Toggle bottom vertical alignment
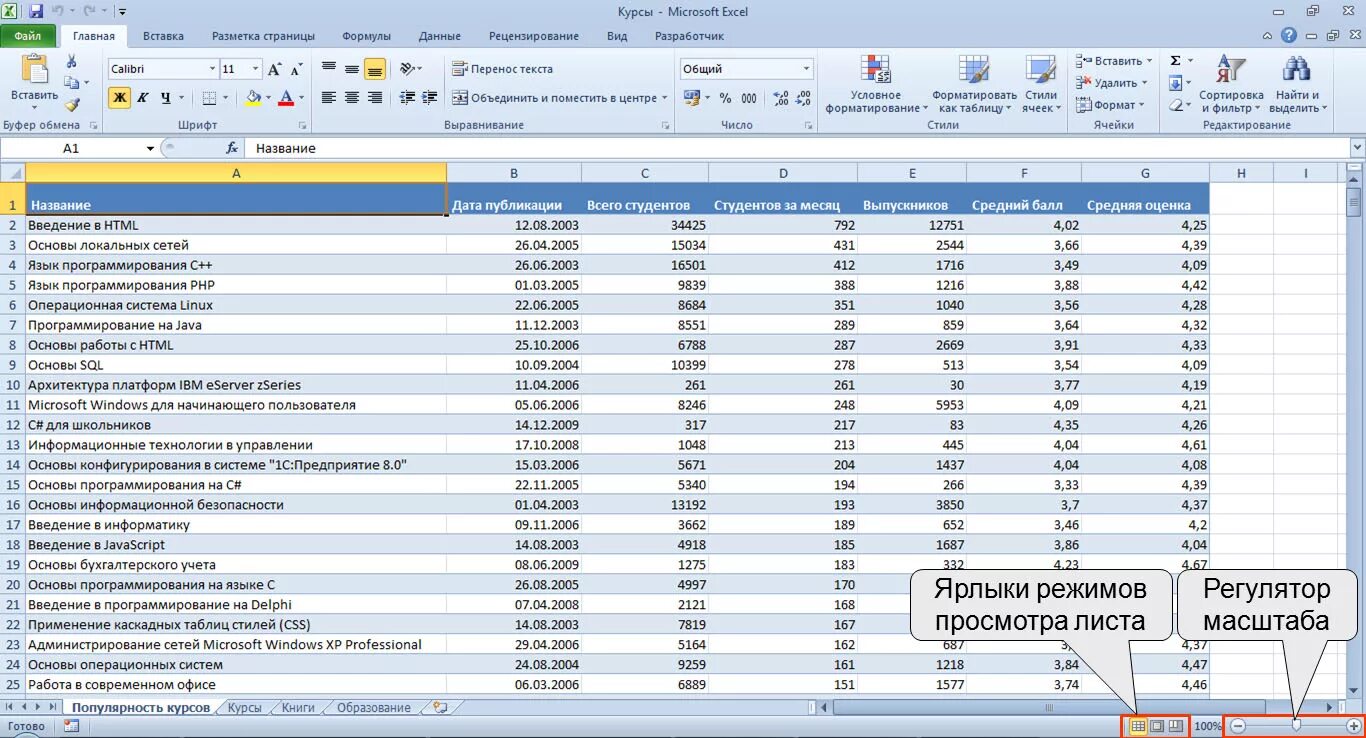 pos(374,69)
